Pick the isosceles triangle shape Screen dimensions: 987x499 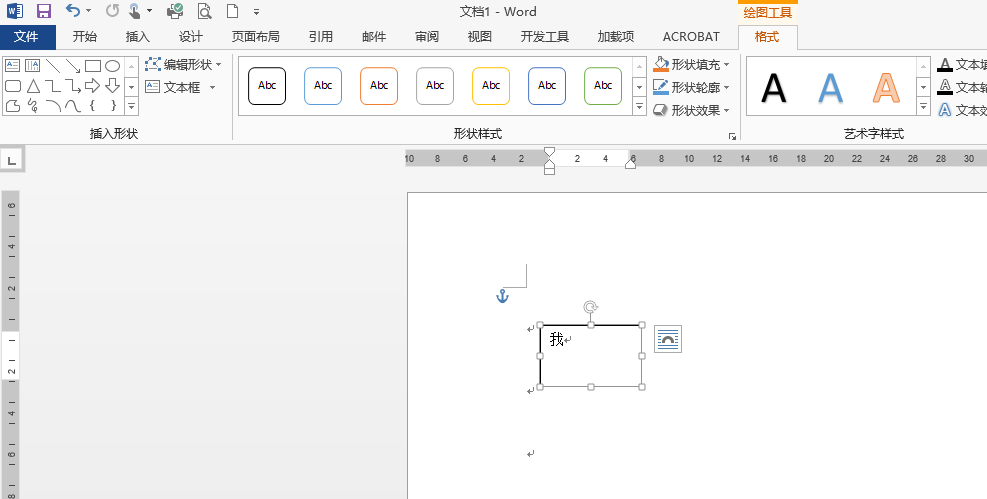click(33, 86)
